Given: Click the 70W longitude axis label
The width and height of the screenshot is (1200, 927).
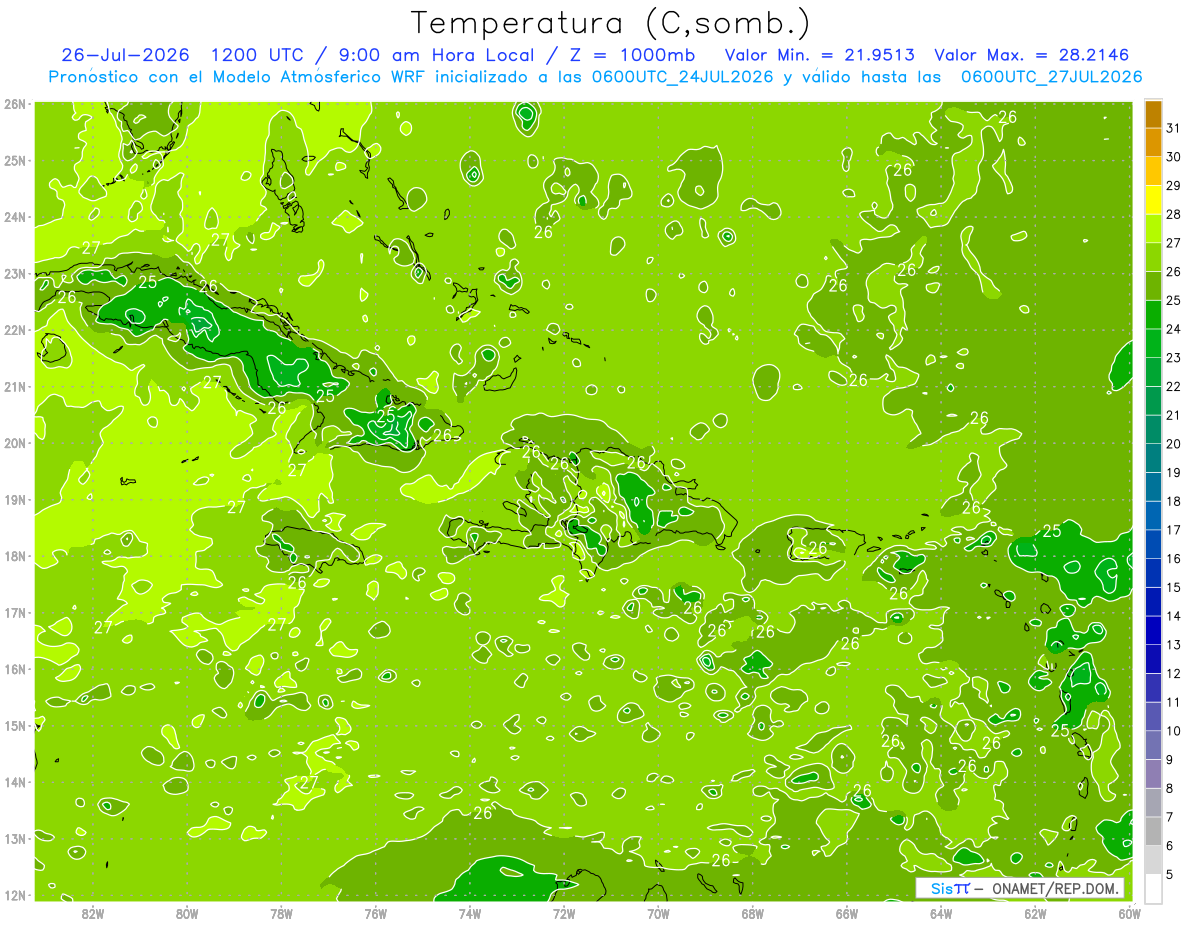Looking at the screenshot, I should (x=658, y=913).
